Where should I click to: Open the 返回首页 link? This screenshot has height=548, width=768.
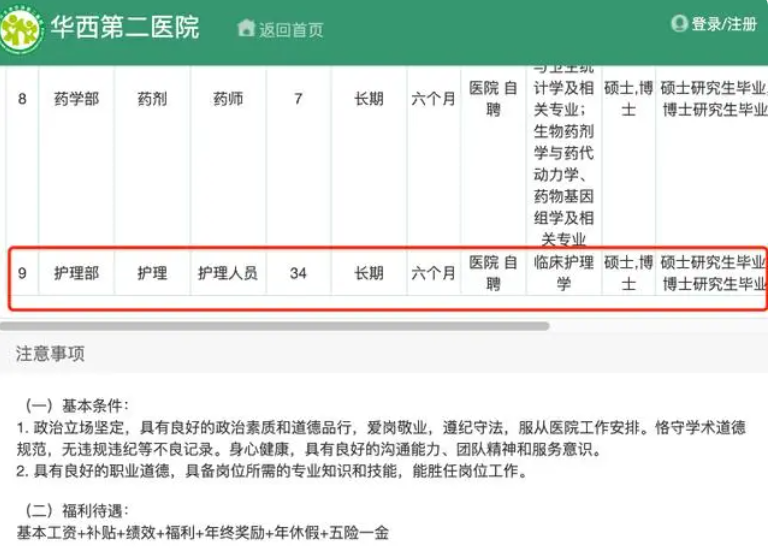point(291,29)
